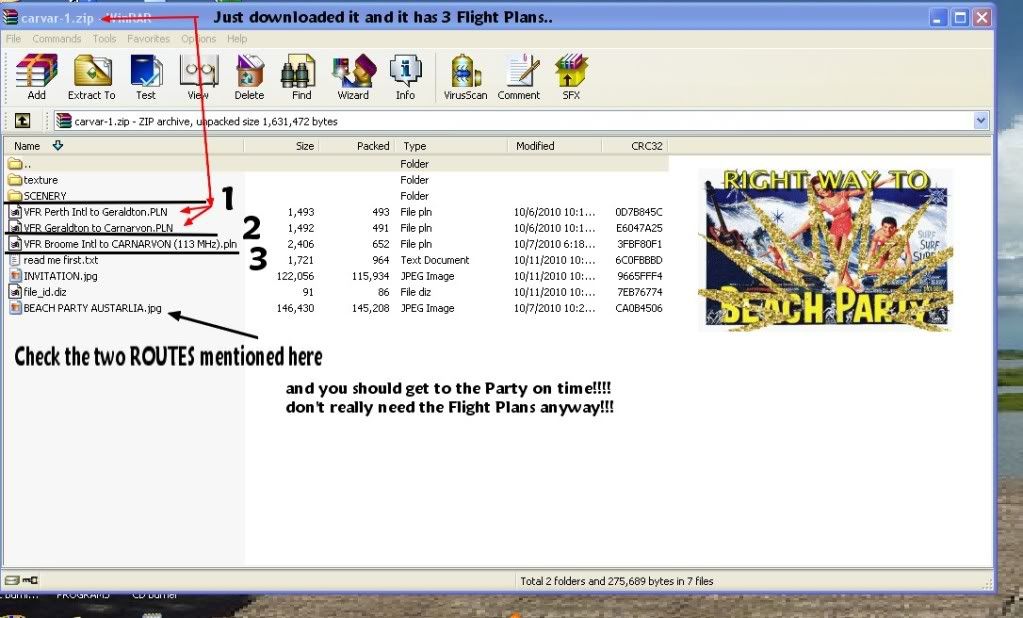Image resolution: width=1023 pixels, height=618 pixels.
Task: Open the Commands menu
Action: click(x=56, y=39)
